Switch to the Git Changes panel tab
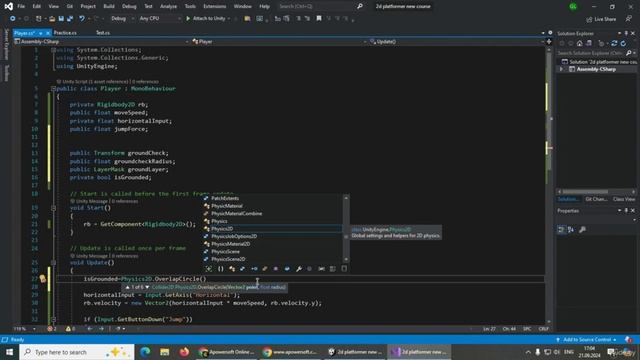The height and width of the screenshot is (360, 640). [x=596, y=199]
